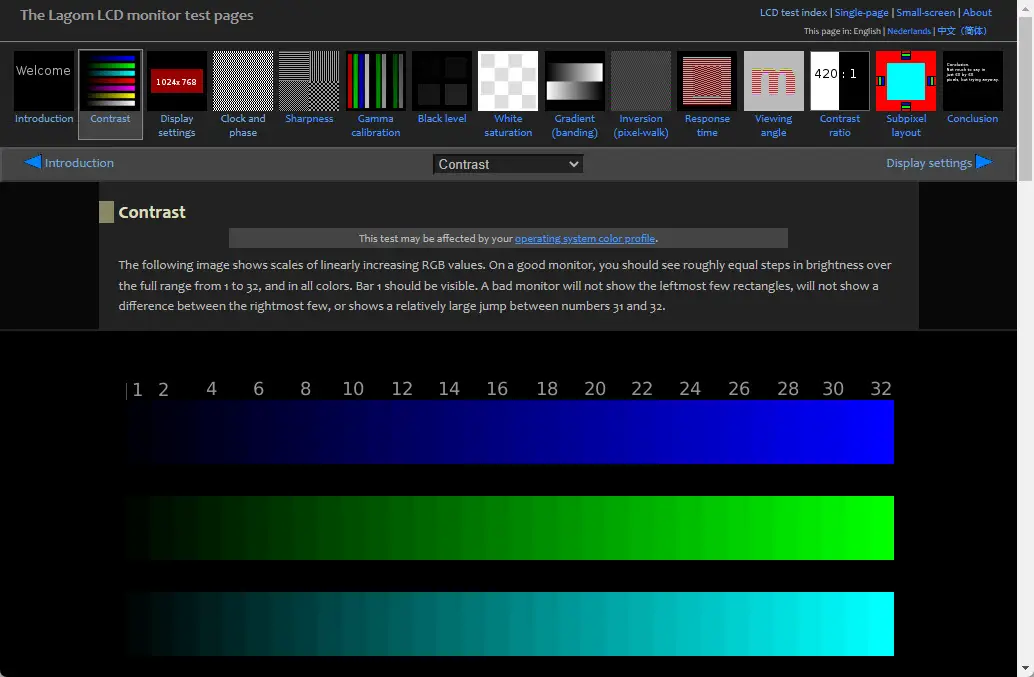Click the blue left arrow to Introduction
1034x677 pixels.
(32, 162)
